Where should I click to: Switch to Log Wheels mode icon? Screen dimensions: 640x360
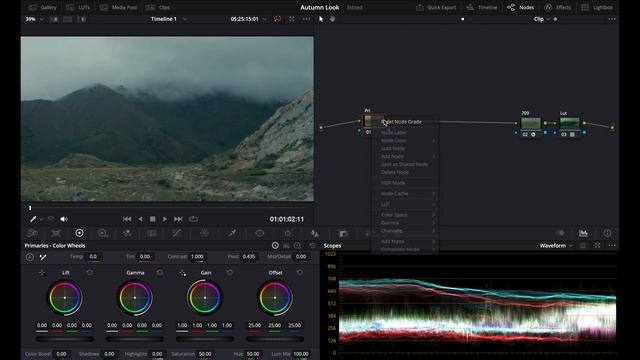(298, 245)
